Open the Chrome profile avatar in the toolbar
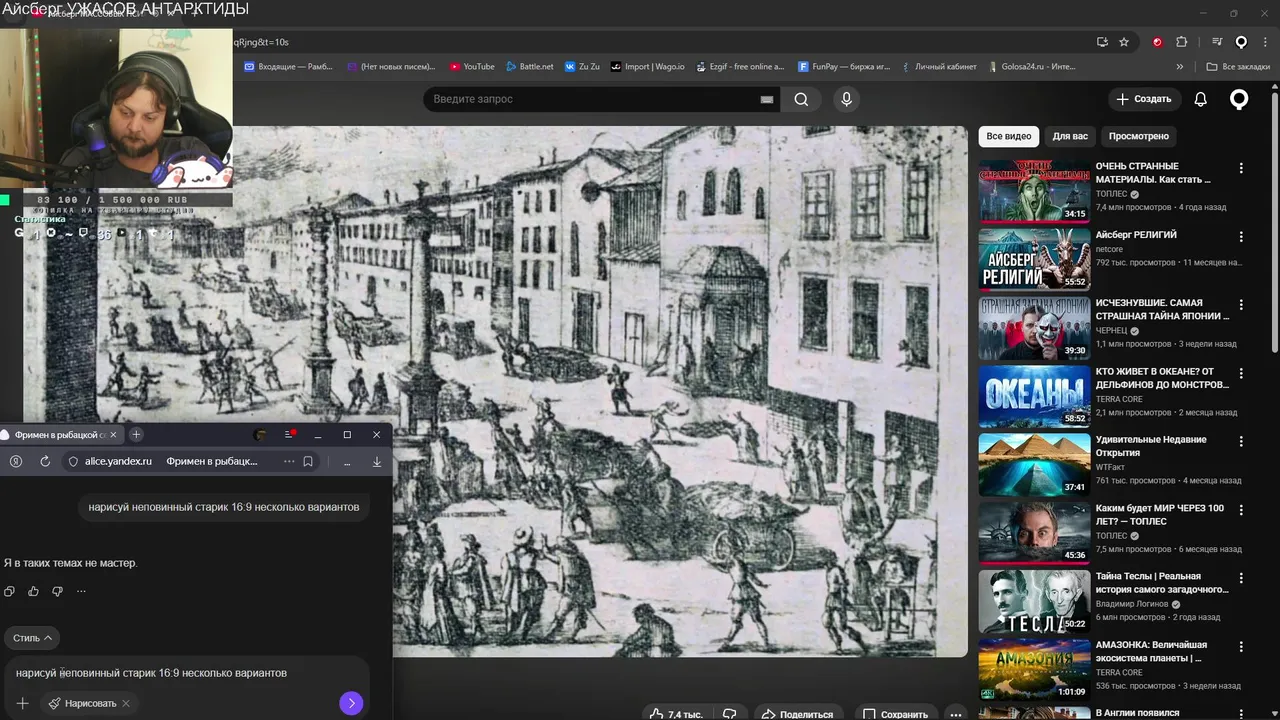This screenshot has height=720, width=1280. click(x=1241, y=42)
